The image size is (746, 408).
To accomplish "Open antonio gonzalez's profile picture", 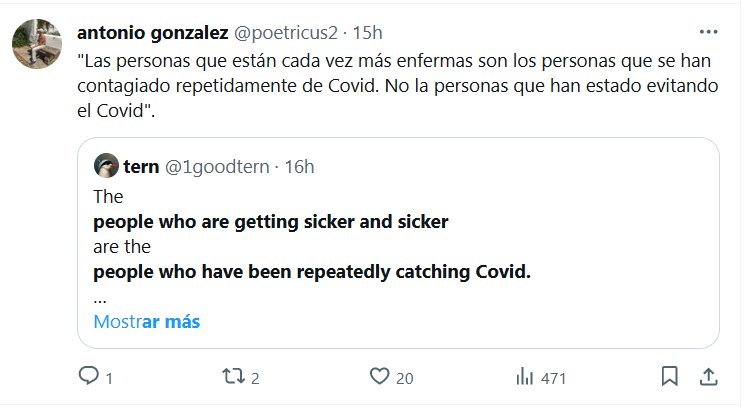I will [x=34, y=42].
